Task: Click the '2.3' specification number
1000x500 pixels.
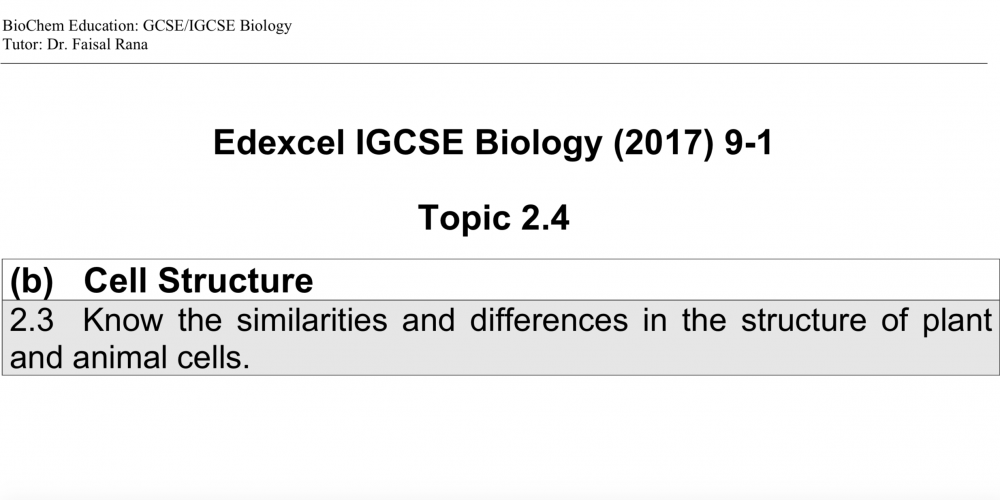Action: [32, 320]
